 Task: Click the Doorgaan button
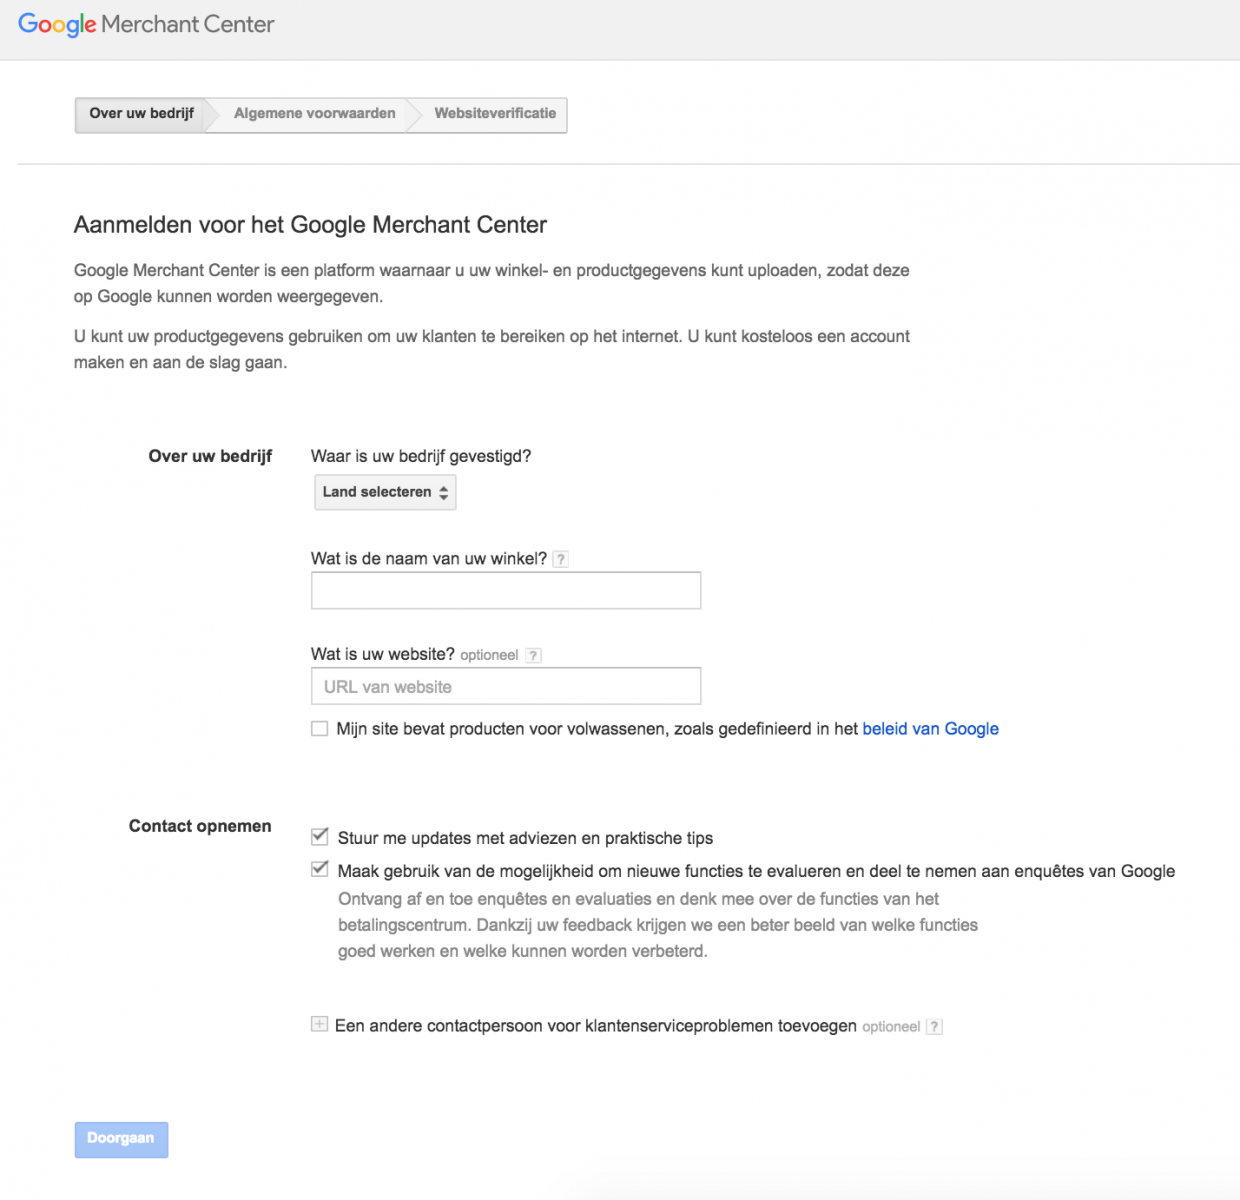point(120,1139)
